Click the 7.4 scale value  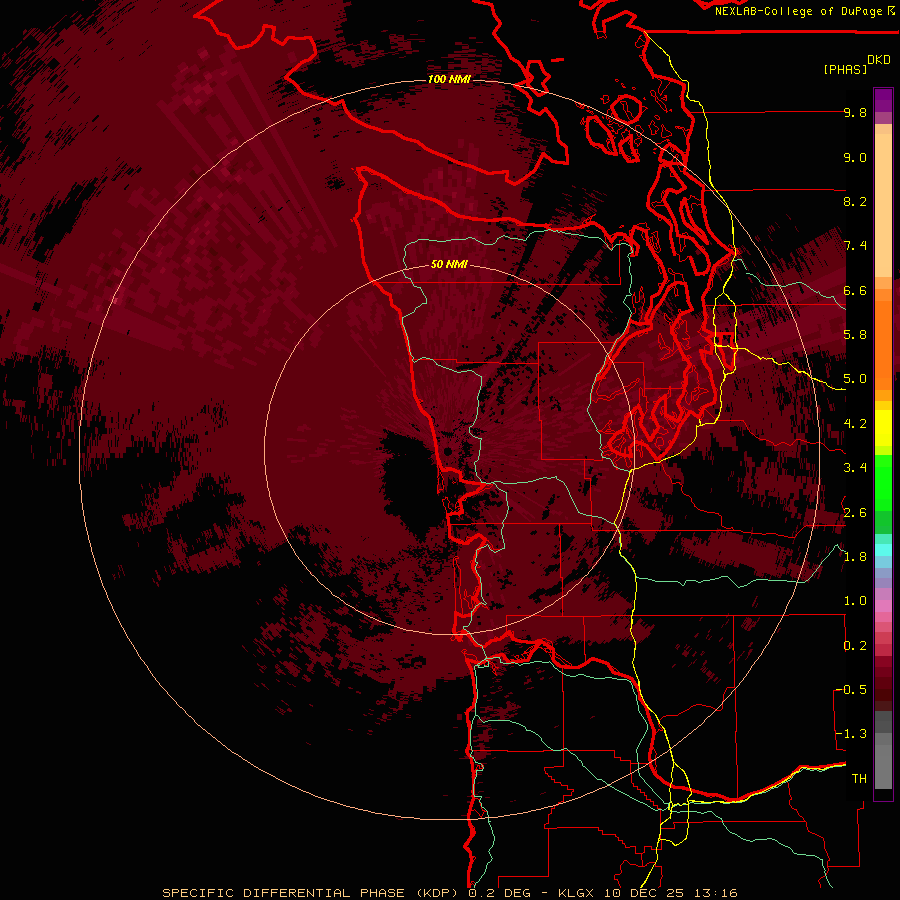click(855, 246)
